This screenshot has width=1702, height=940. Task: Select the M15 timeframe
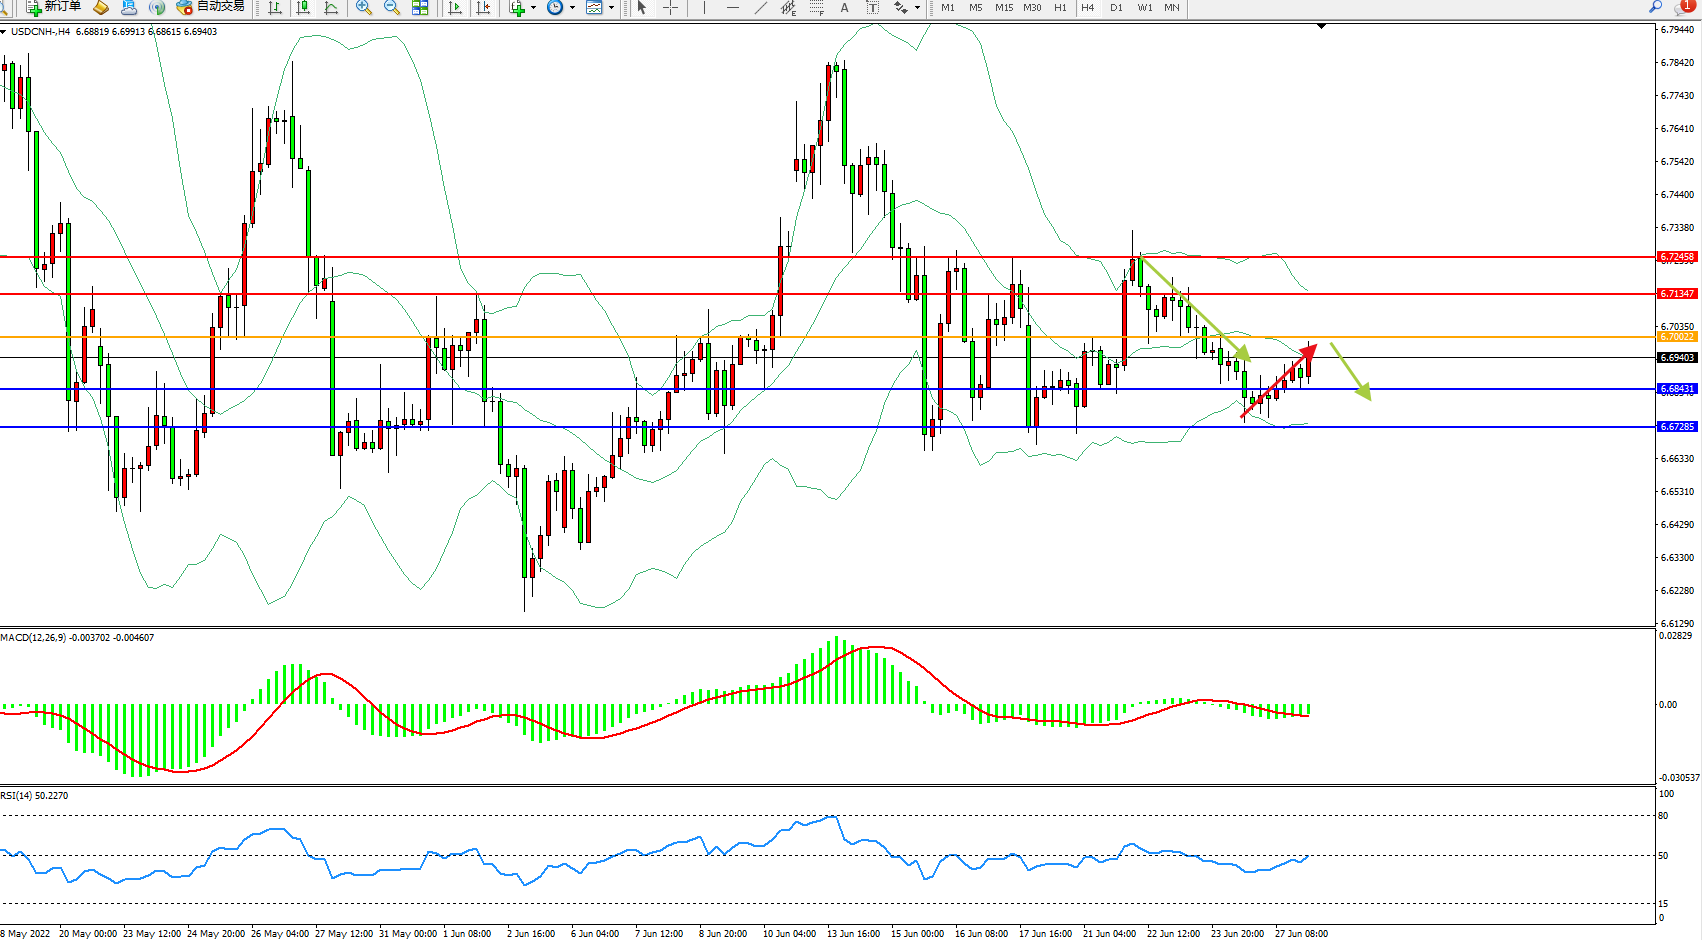coord(1003,7)
